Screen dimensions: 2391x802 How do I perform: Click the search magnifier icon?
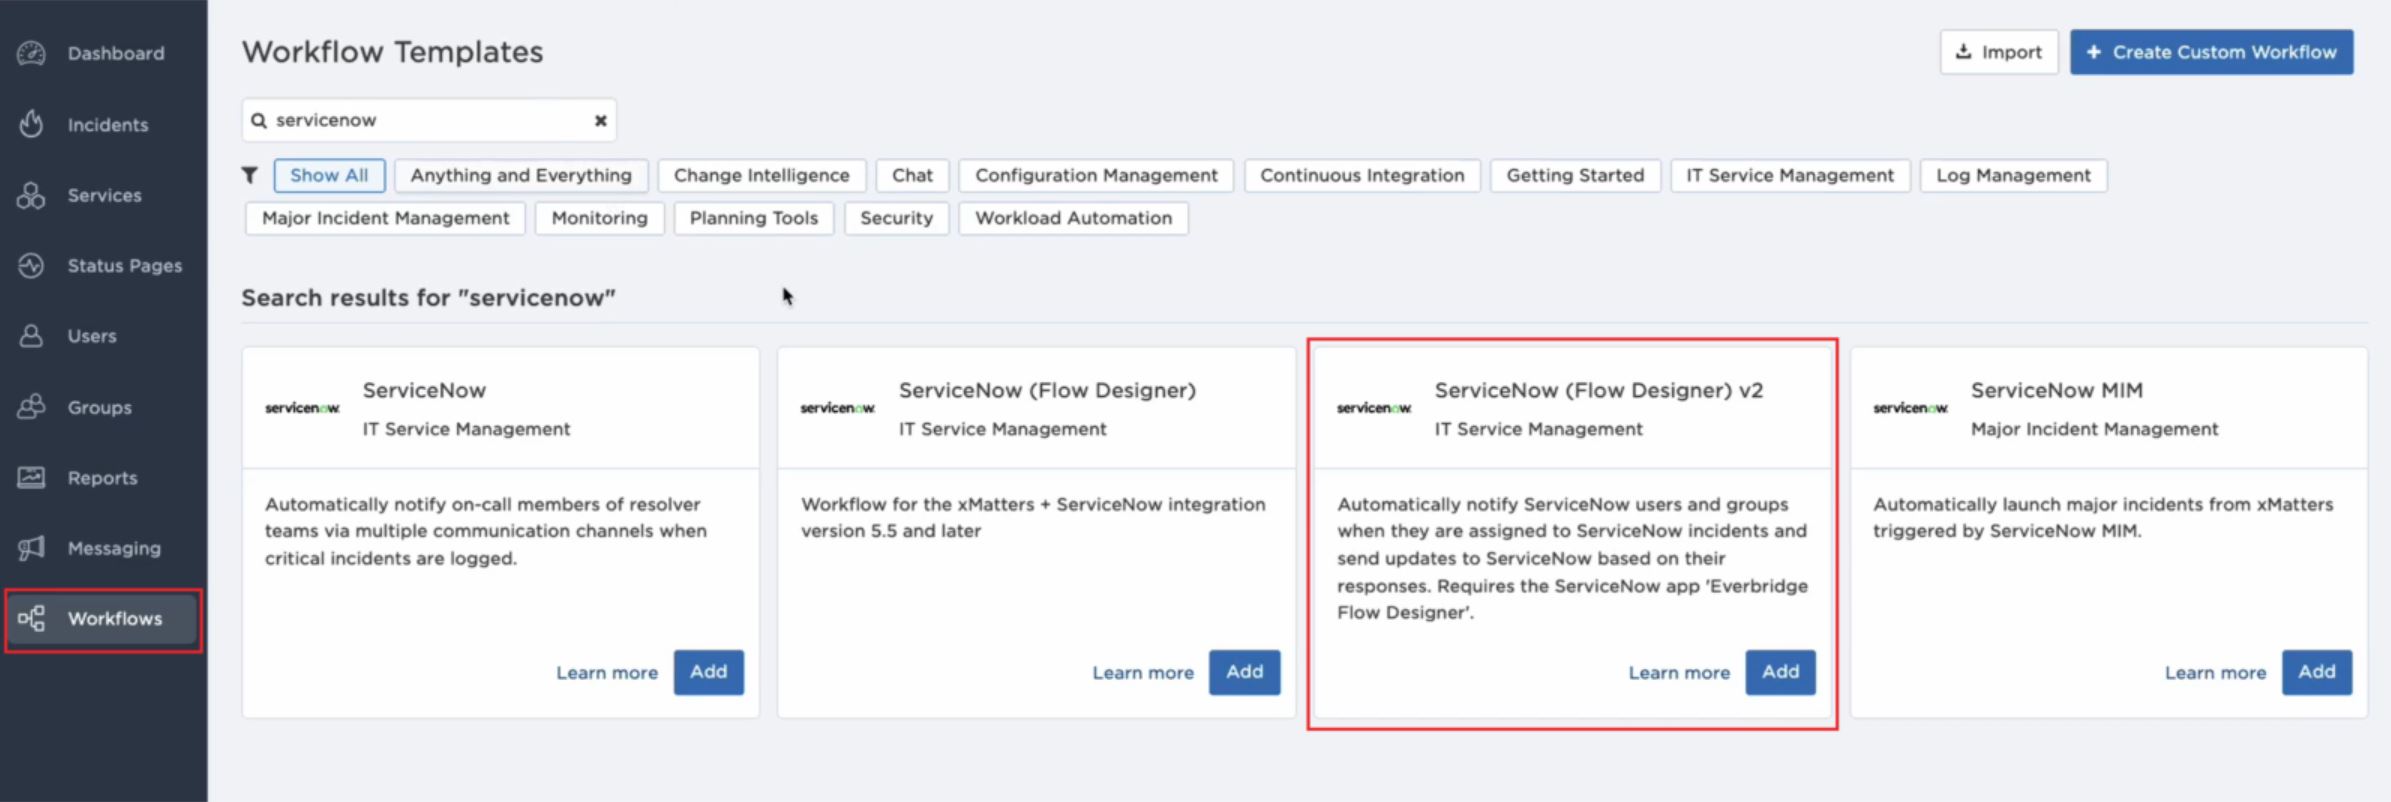click(259, 120)
